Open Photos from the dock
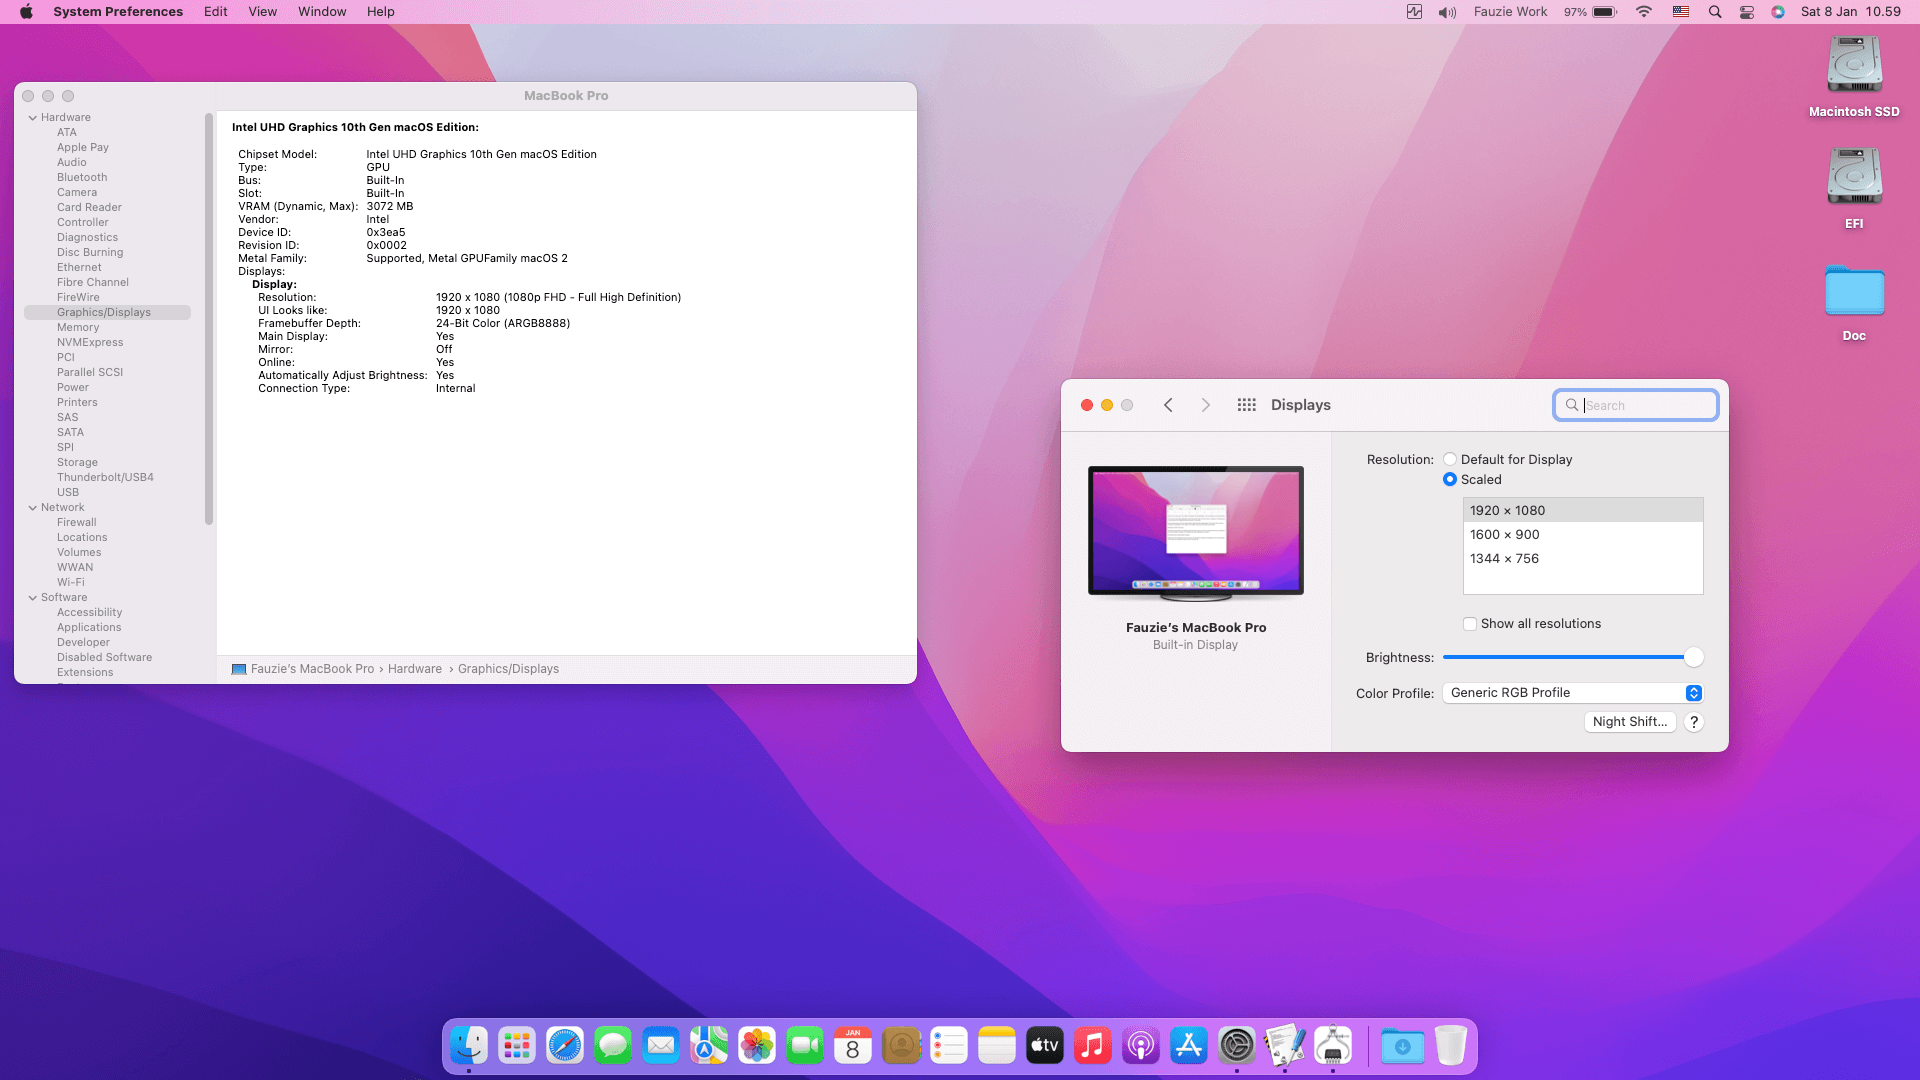This screenshot has width=1920, height=1080. tap(757, 1046)
